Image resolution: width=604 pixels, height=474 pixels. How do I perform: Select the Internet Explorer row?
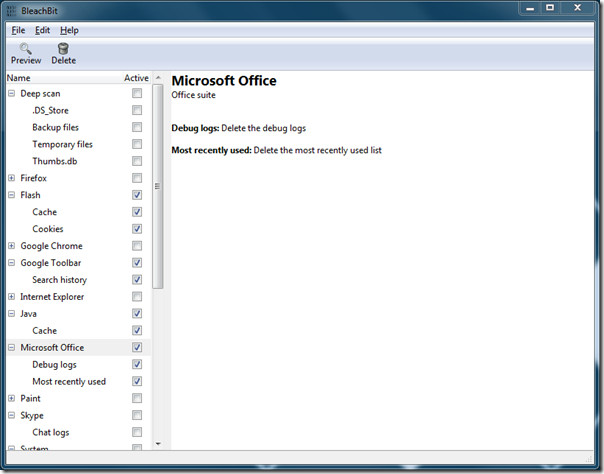(79, 297)
